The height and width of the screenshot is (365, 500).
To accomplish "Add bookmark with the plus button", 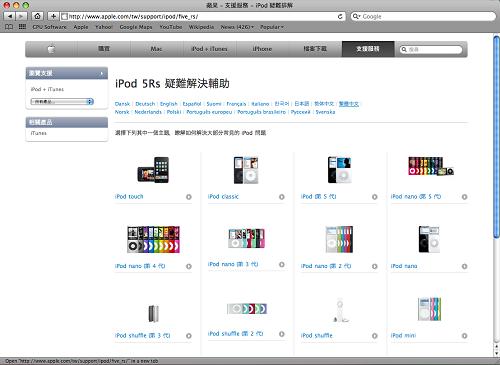I will [x=53, y=16].
